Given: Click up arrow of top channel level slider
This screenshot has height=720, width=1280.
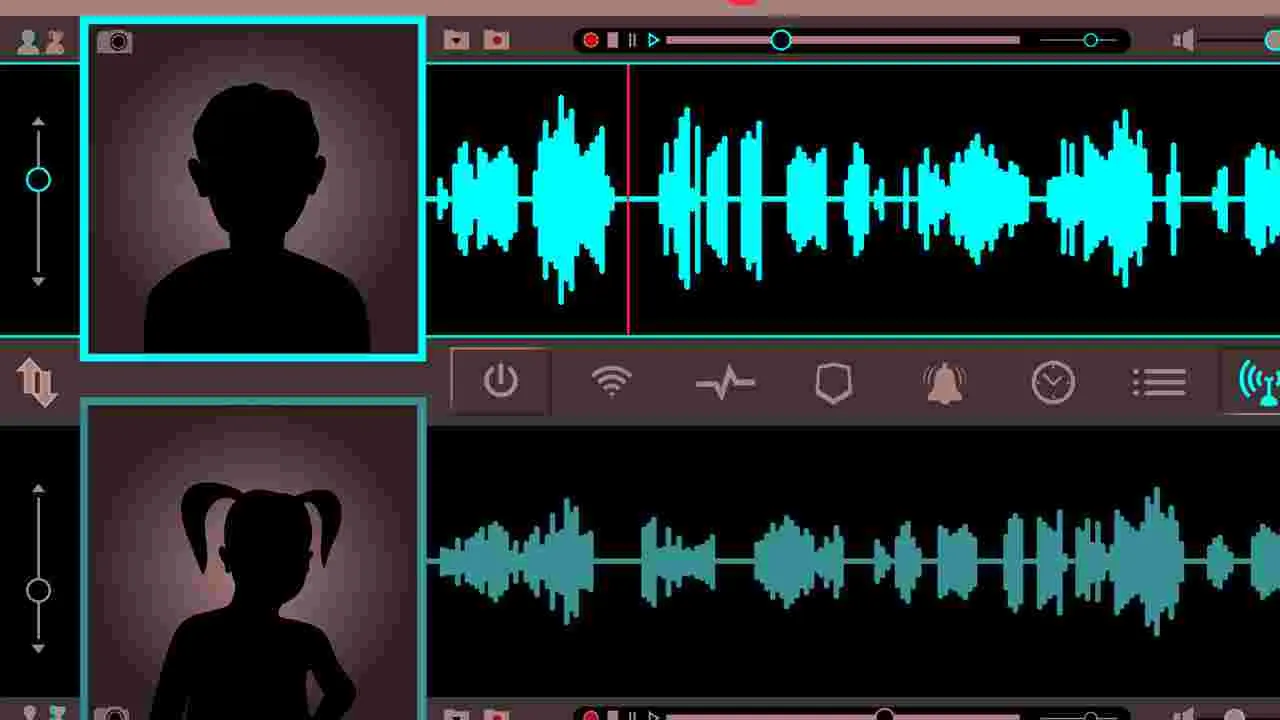Looking at the screenshot, I should tap(38, 122).
